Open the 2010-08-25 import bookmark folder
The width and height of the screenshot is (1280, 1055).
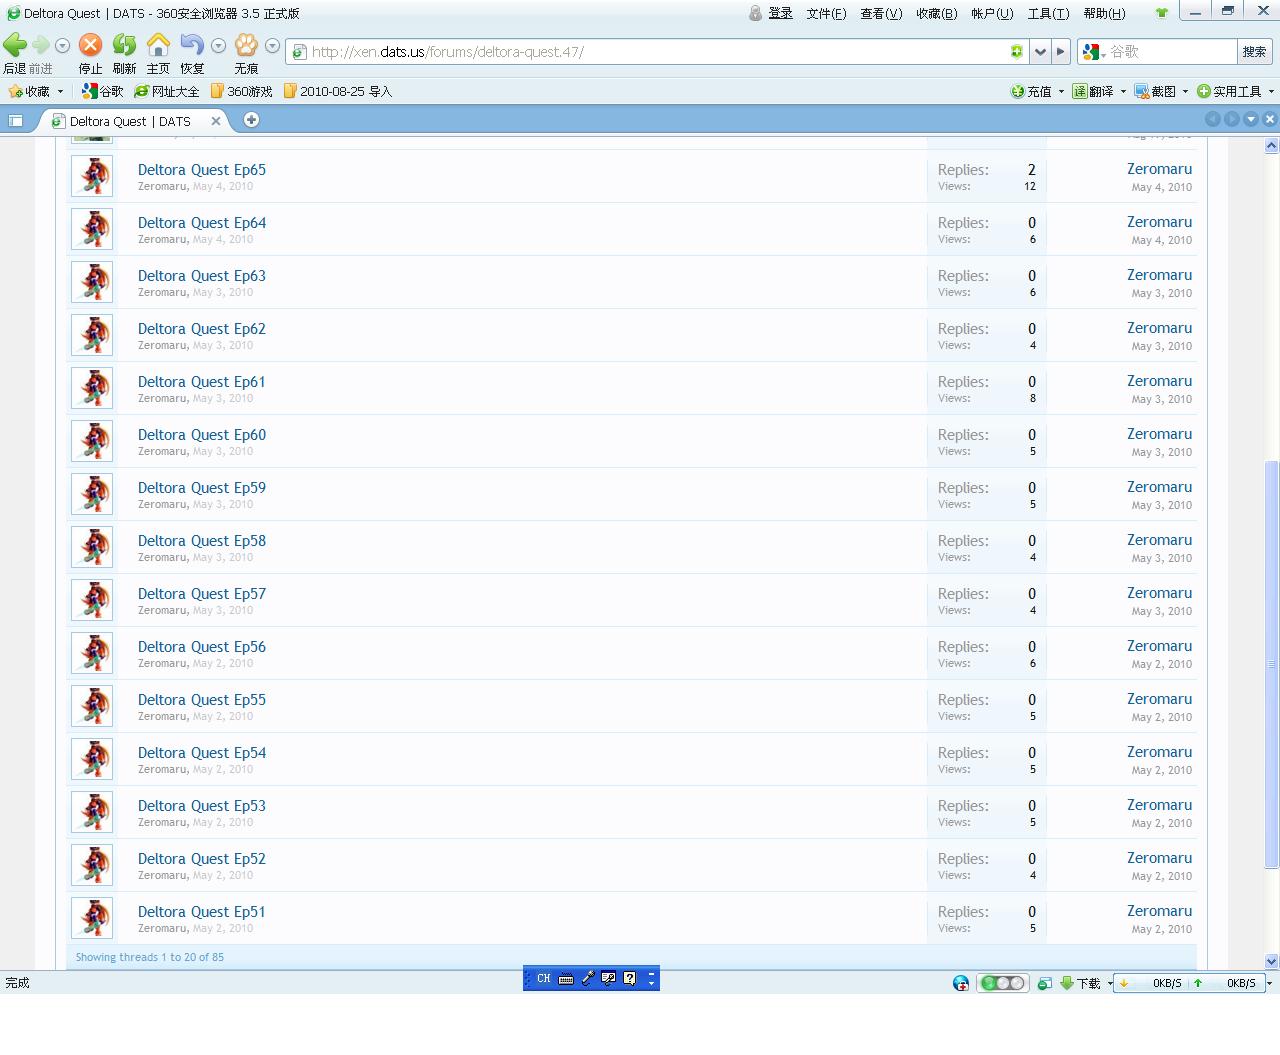tap(338, 91)
